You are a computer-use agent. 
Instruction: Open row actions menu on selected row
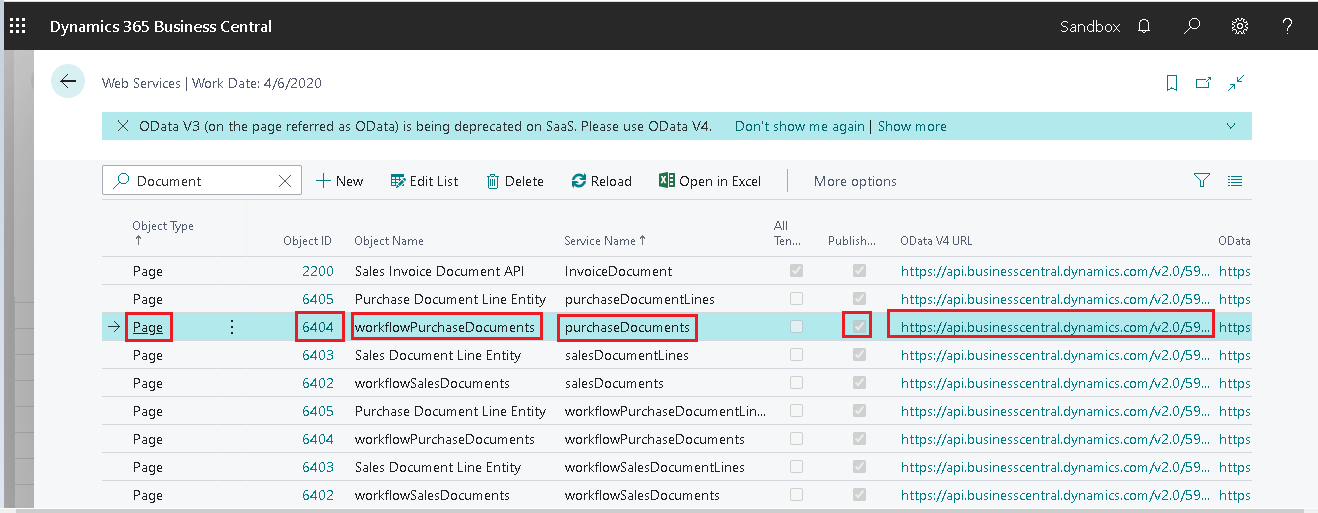(x=232, y=327)
